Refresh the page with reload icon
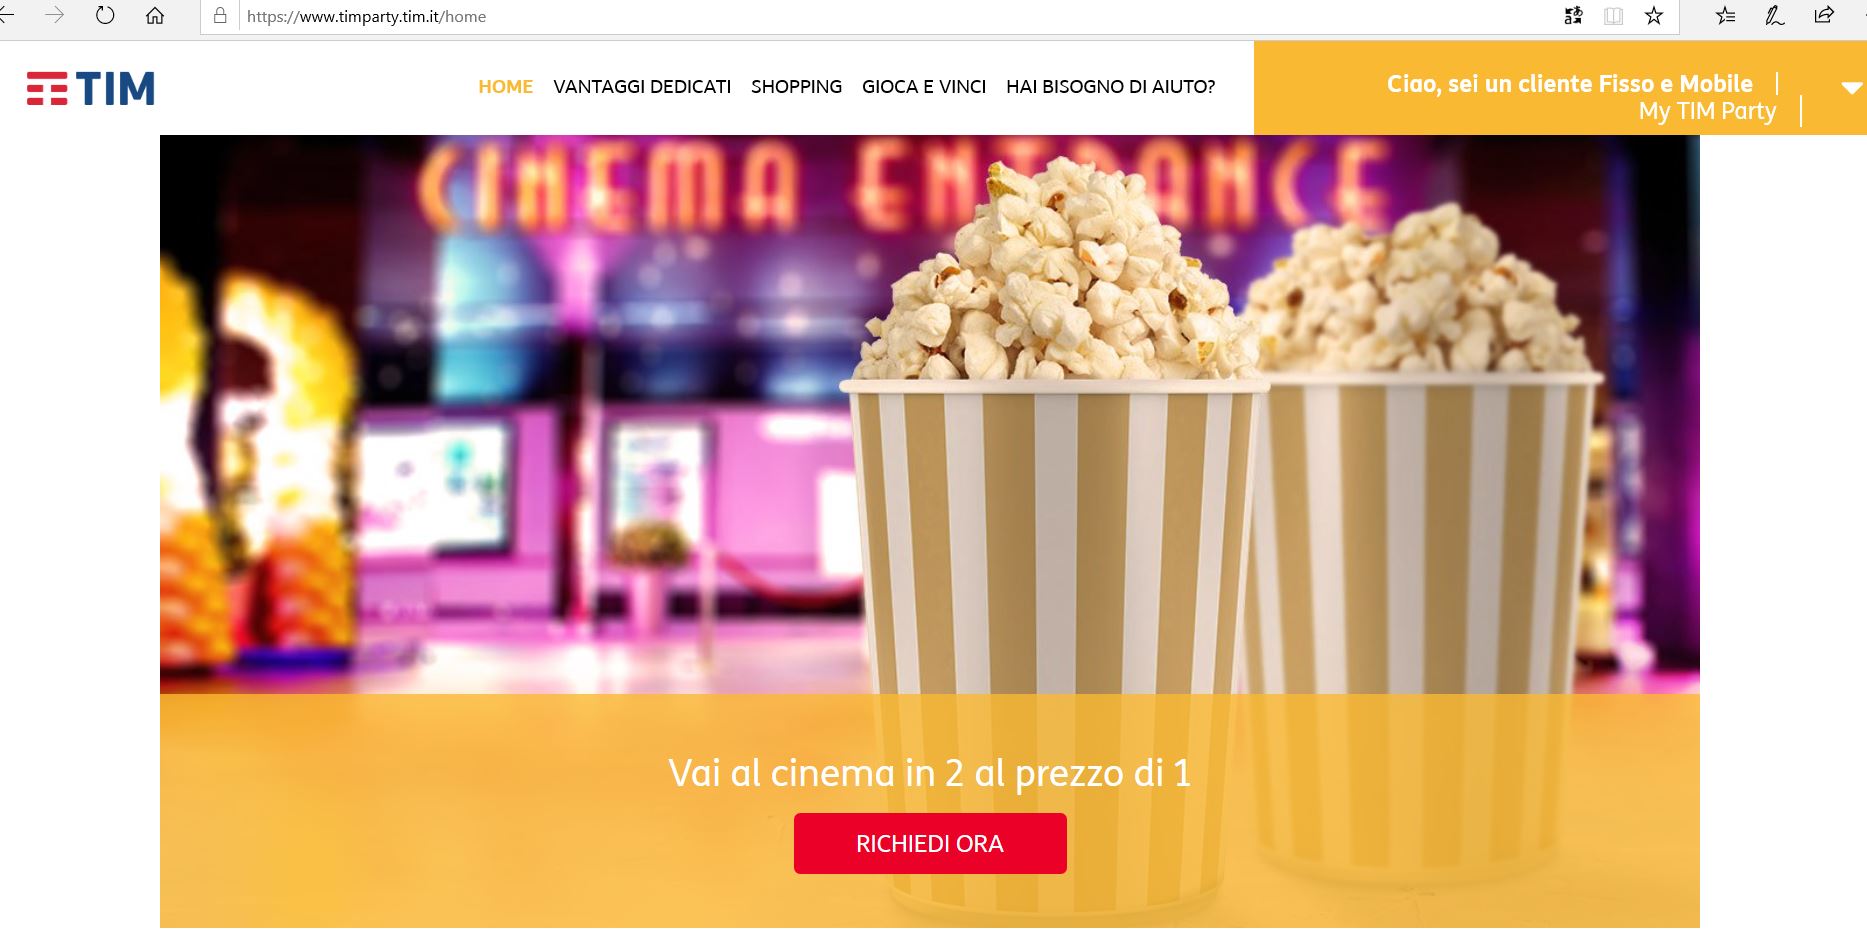The height and width of the screenshot is (938, 1867). (105, 16)
